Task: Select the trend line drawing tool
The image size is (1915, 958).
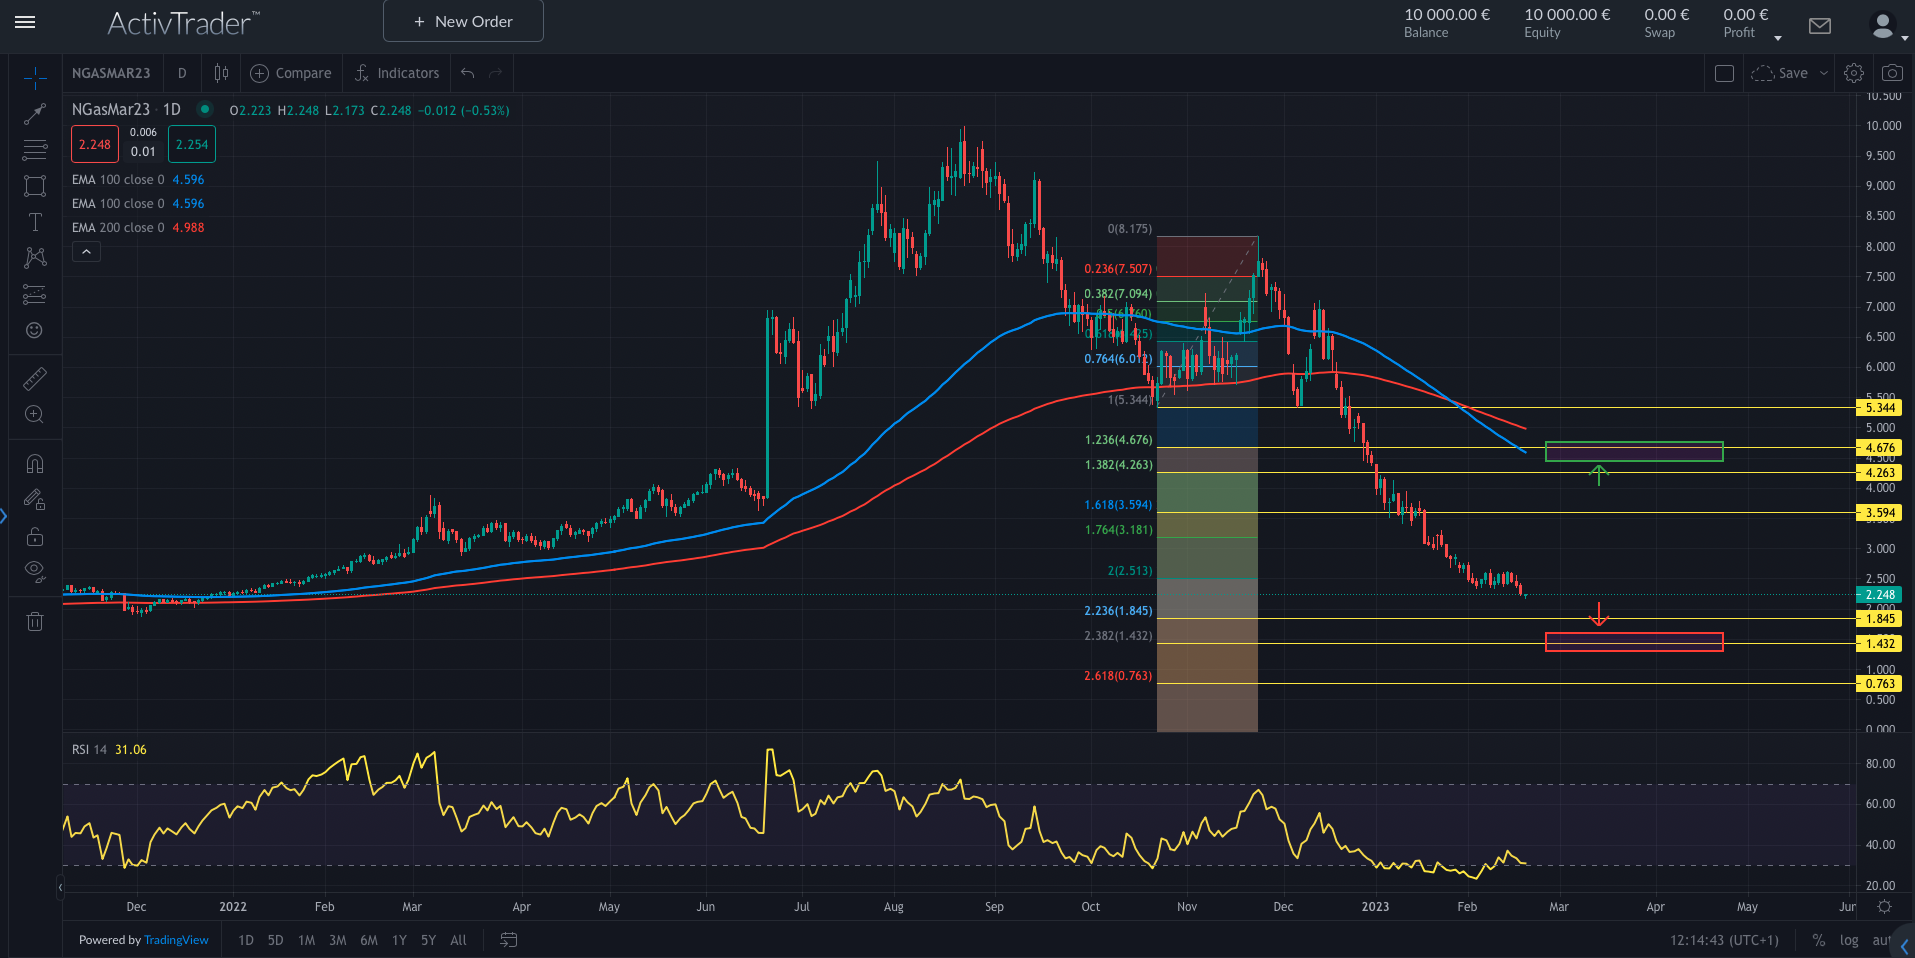Action: [x=35, y=114]
